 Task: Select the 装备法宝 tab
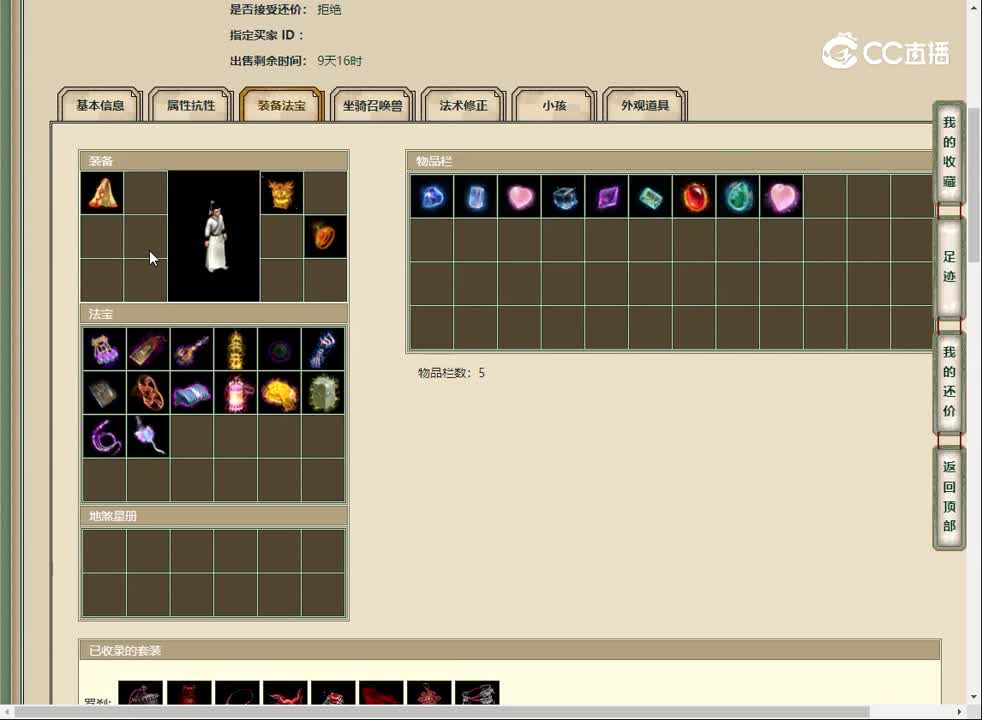click(282, 105)
